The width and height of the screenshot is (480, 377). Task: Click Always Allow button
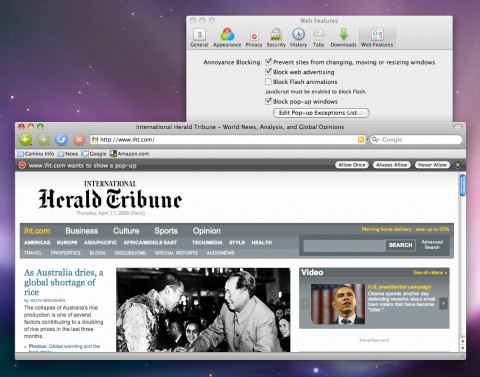pos(392,165)
